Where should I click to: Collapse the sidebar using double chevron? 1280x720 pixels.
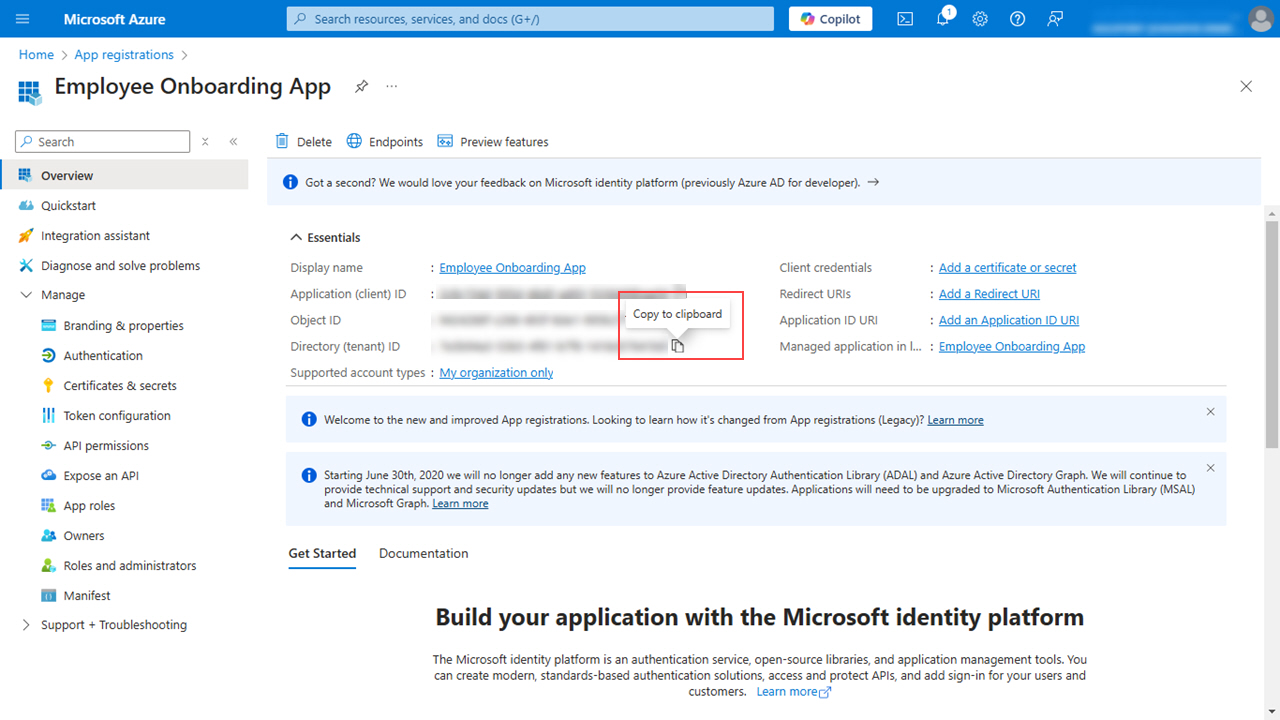233,142
